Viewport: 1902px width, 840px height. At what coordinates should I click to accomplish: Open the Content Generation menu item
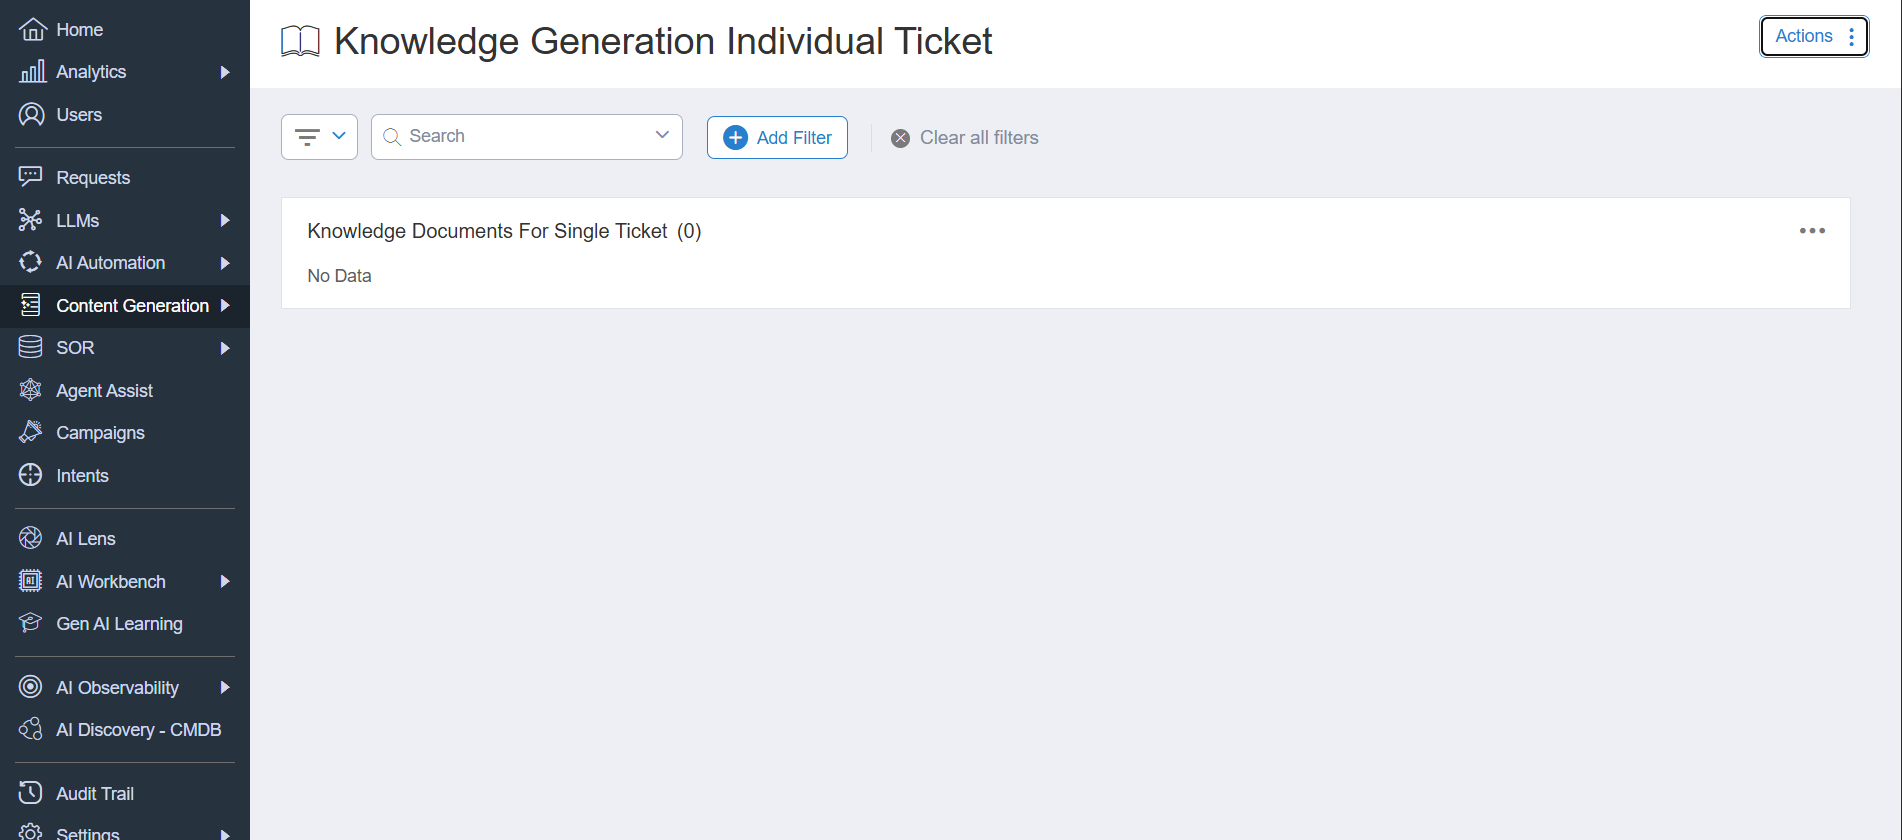click(132, 306)
